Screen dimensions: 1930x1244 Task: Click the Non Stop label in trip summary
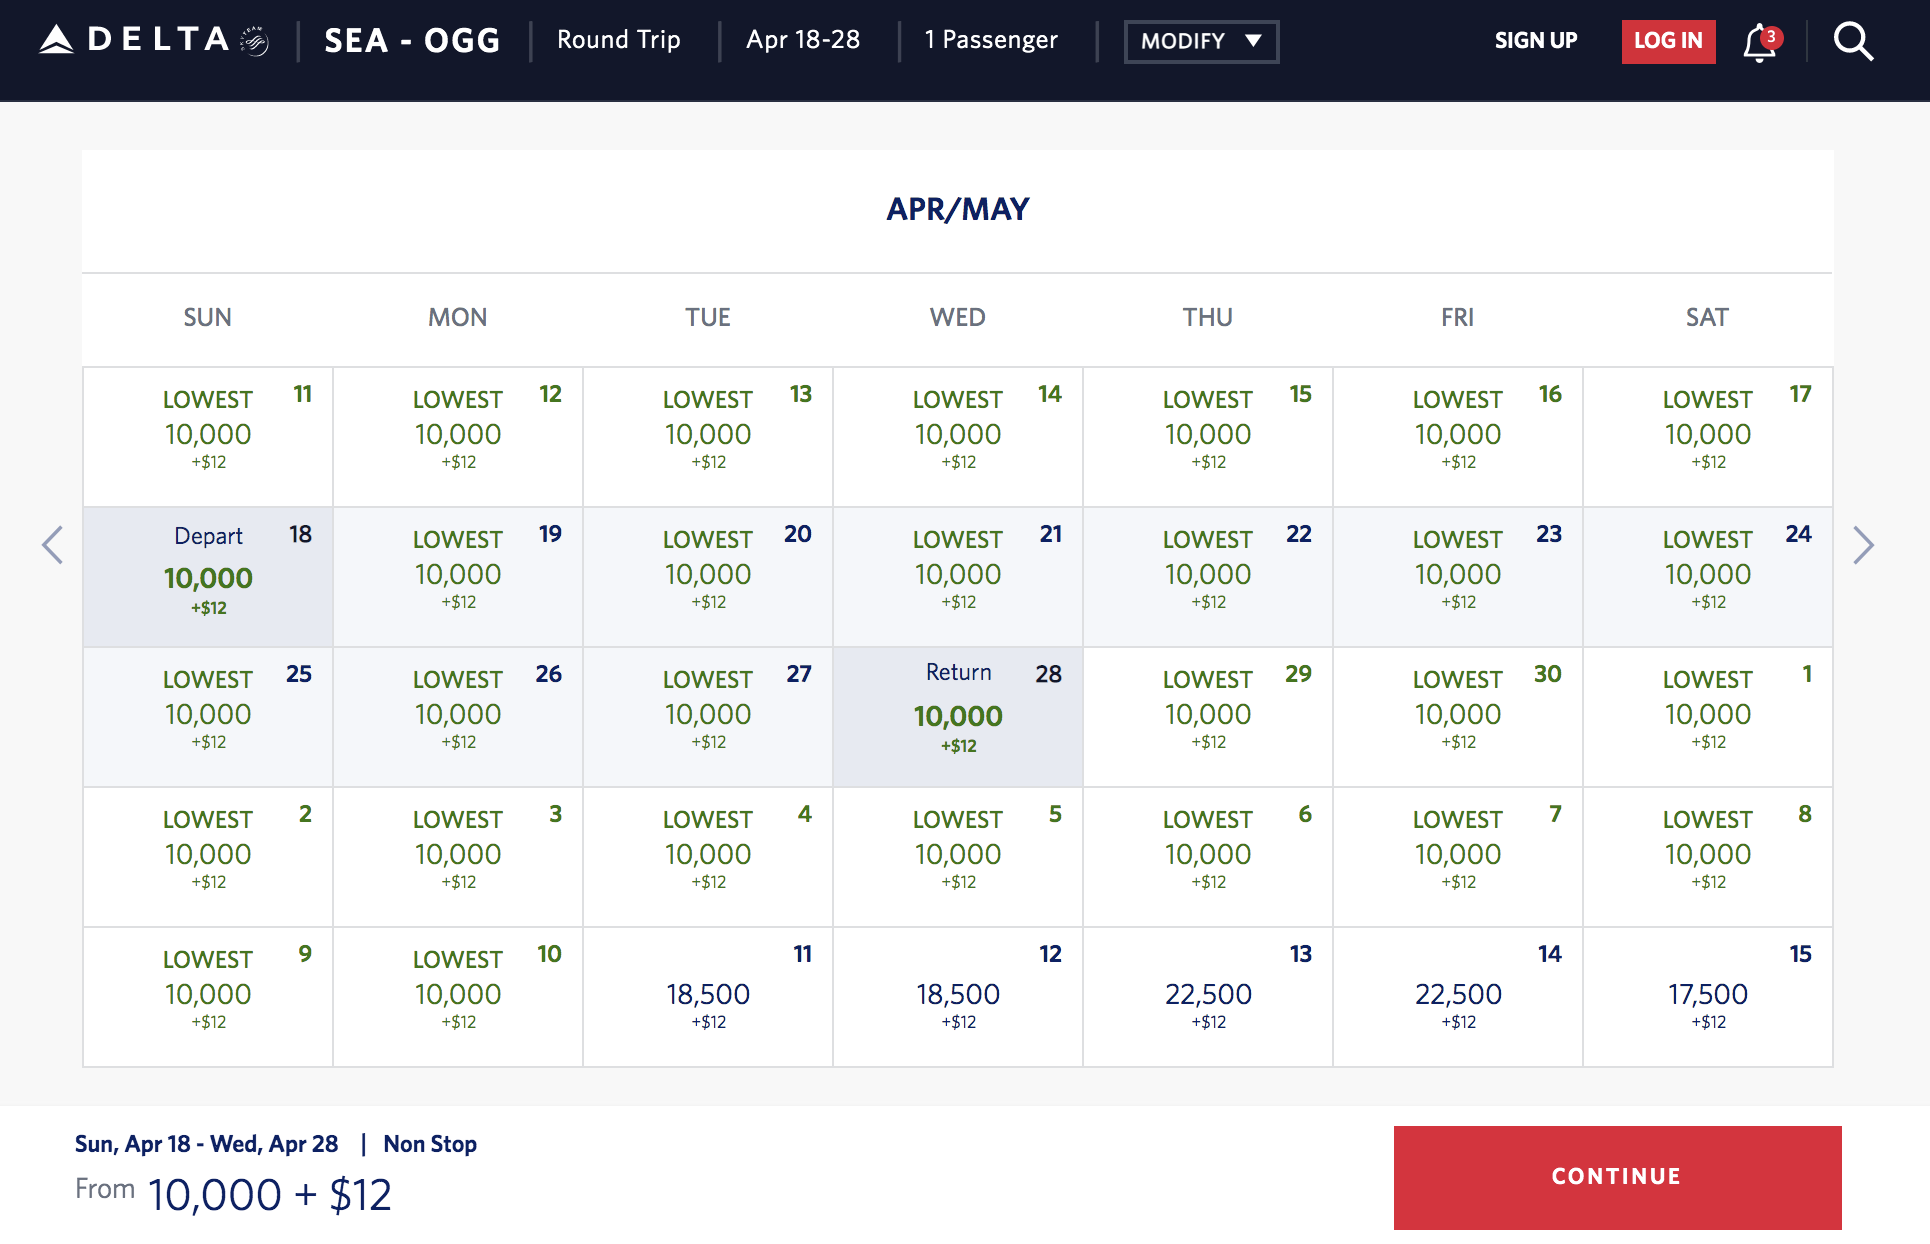(430, 1144)
